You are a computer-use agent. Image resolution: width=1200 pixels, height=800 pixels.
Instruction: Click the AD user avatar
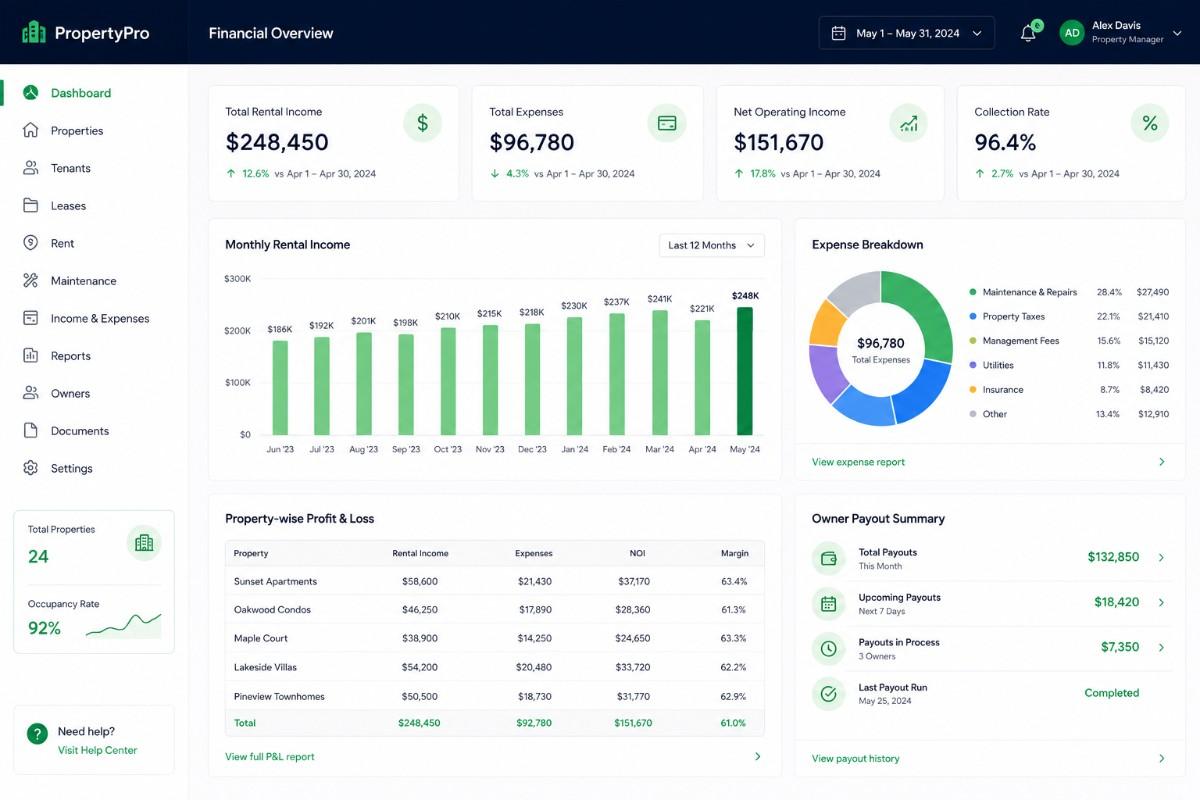click(x=1072, y=33)
